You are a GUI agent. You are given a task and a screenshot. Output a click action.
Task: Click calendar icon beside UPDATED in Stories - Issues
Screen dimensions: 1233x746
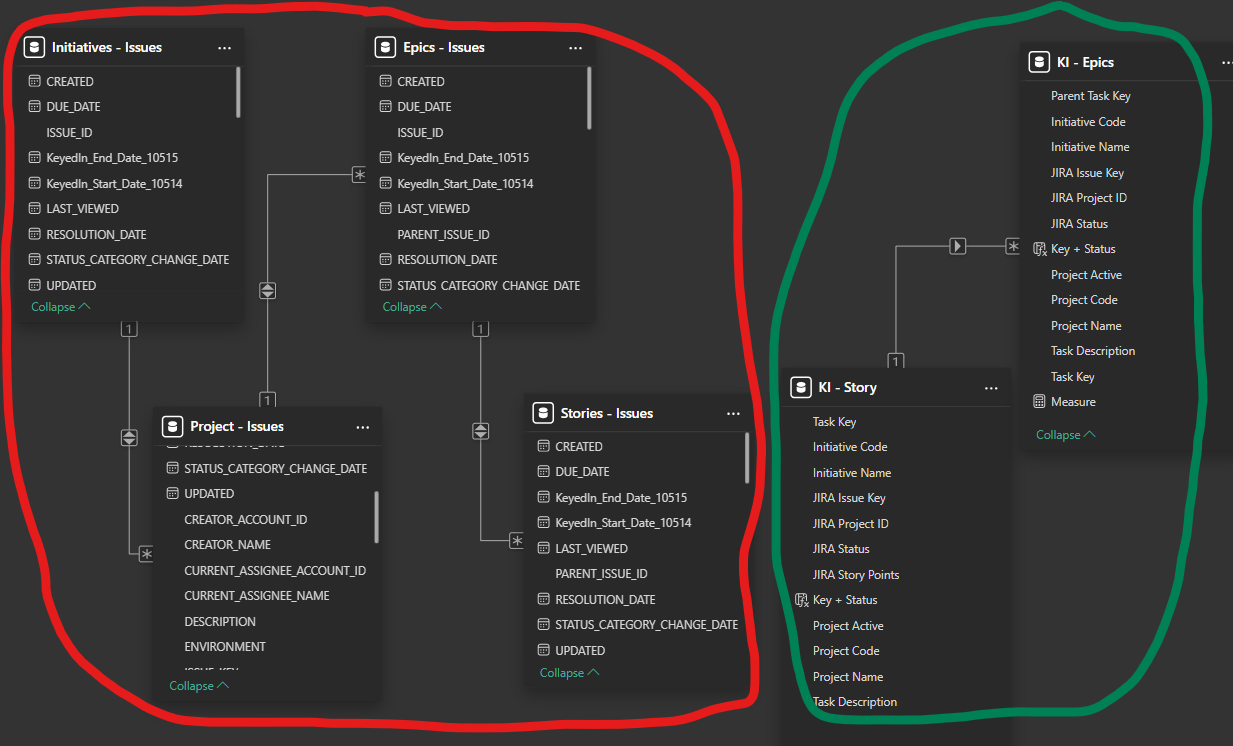click(544, 650)
